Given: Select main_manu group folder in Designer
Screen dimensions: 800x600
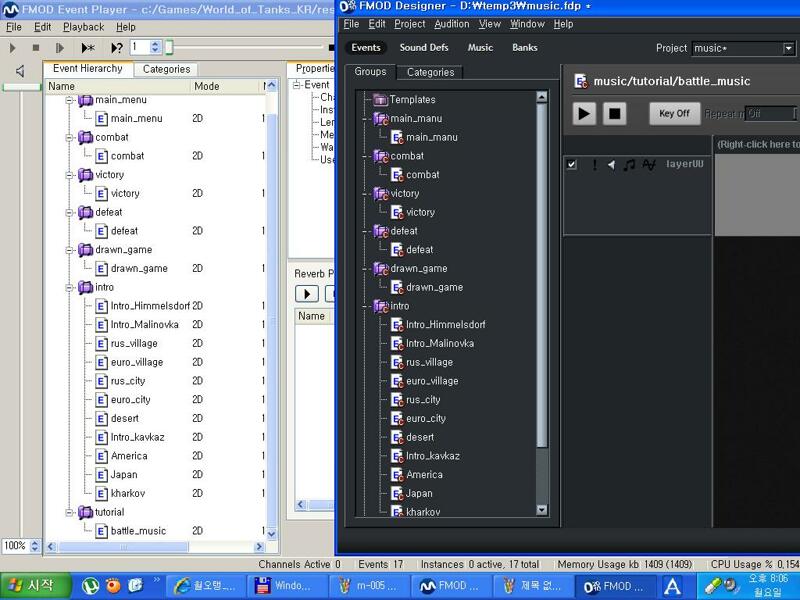Looking at the screenshot, I should point(381,118).
